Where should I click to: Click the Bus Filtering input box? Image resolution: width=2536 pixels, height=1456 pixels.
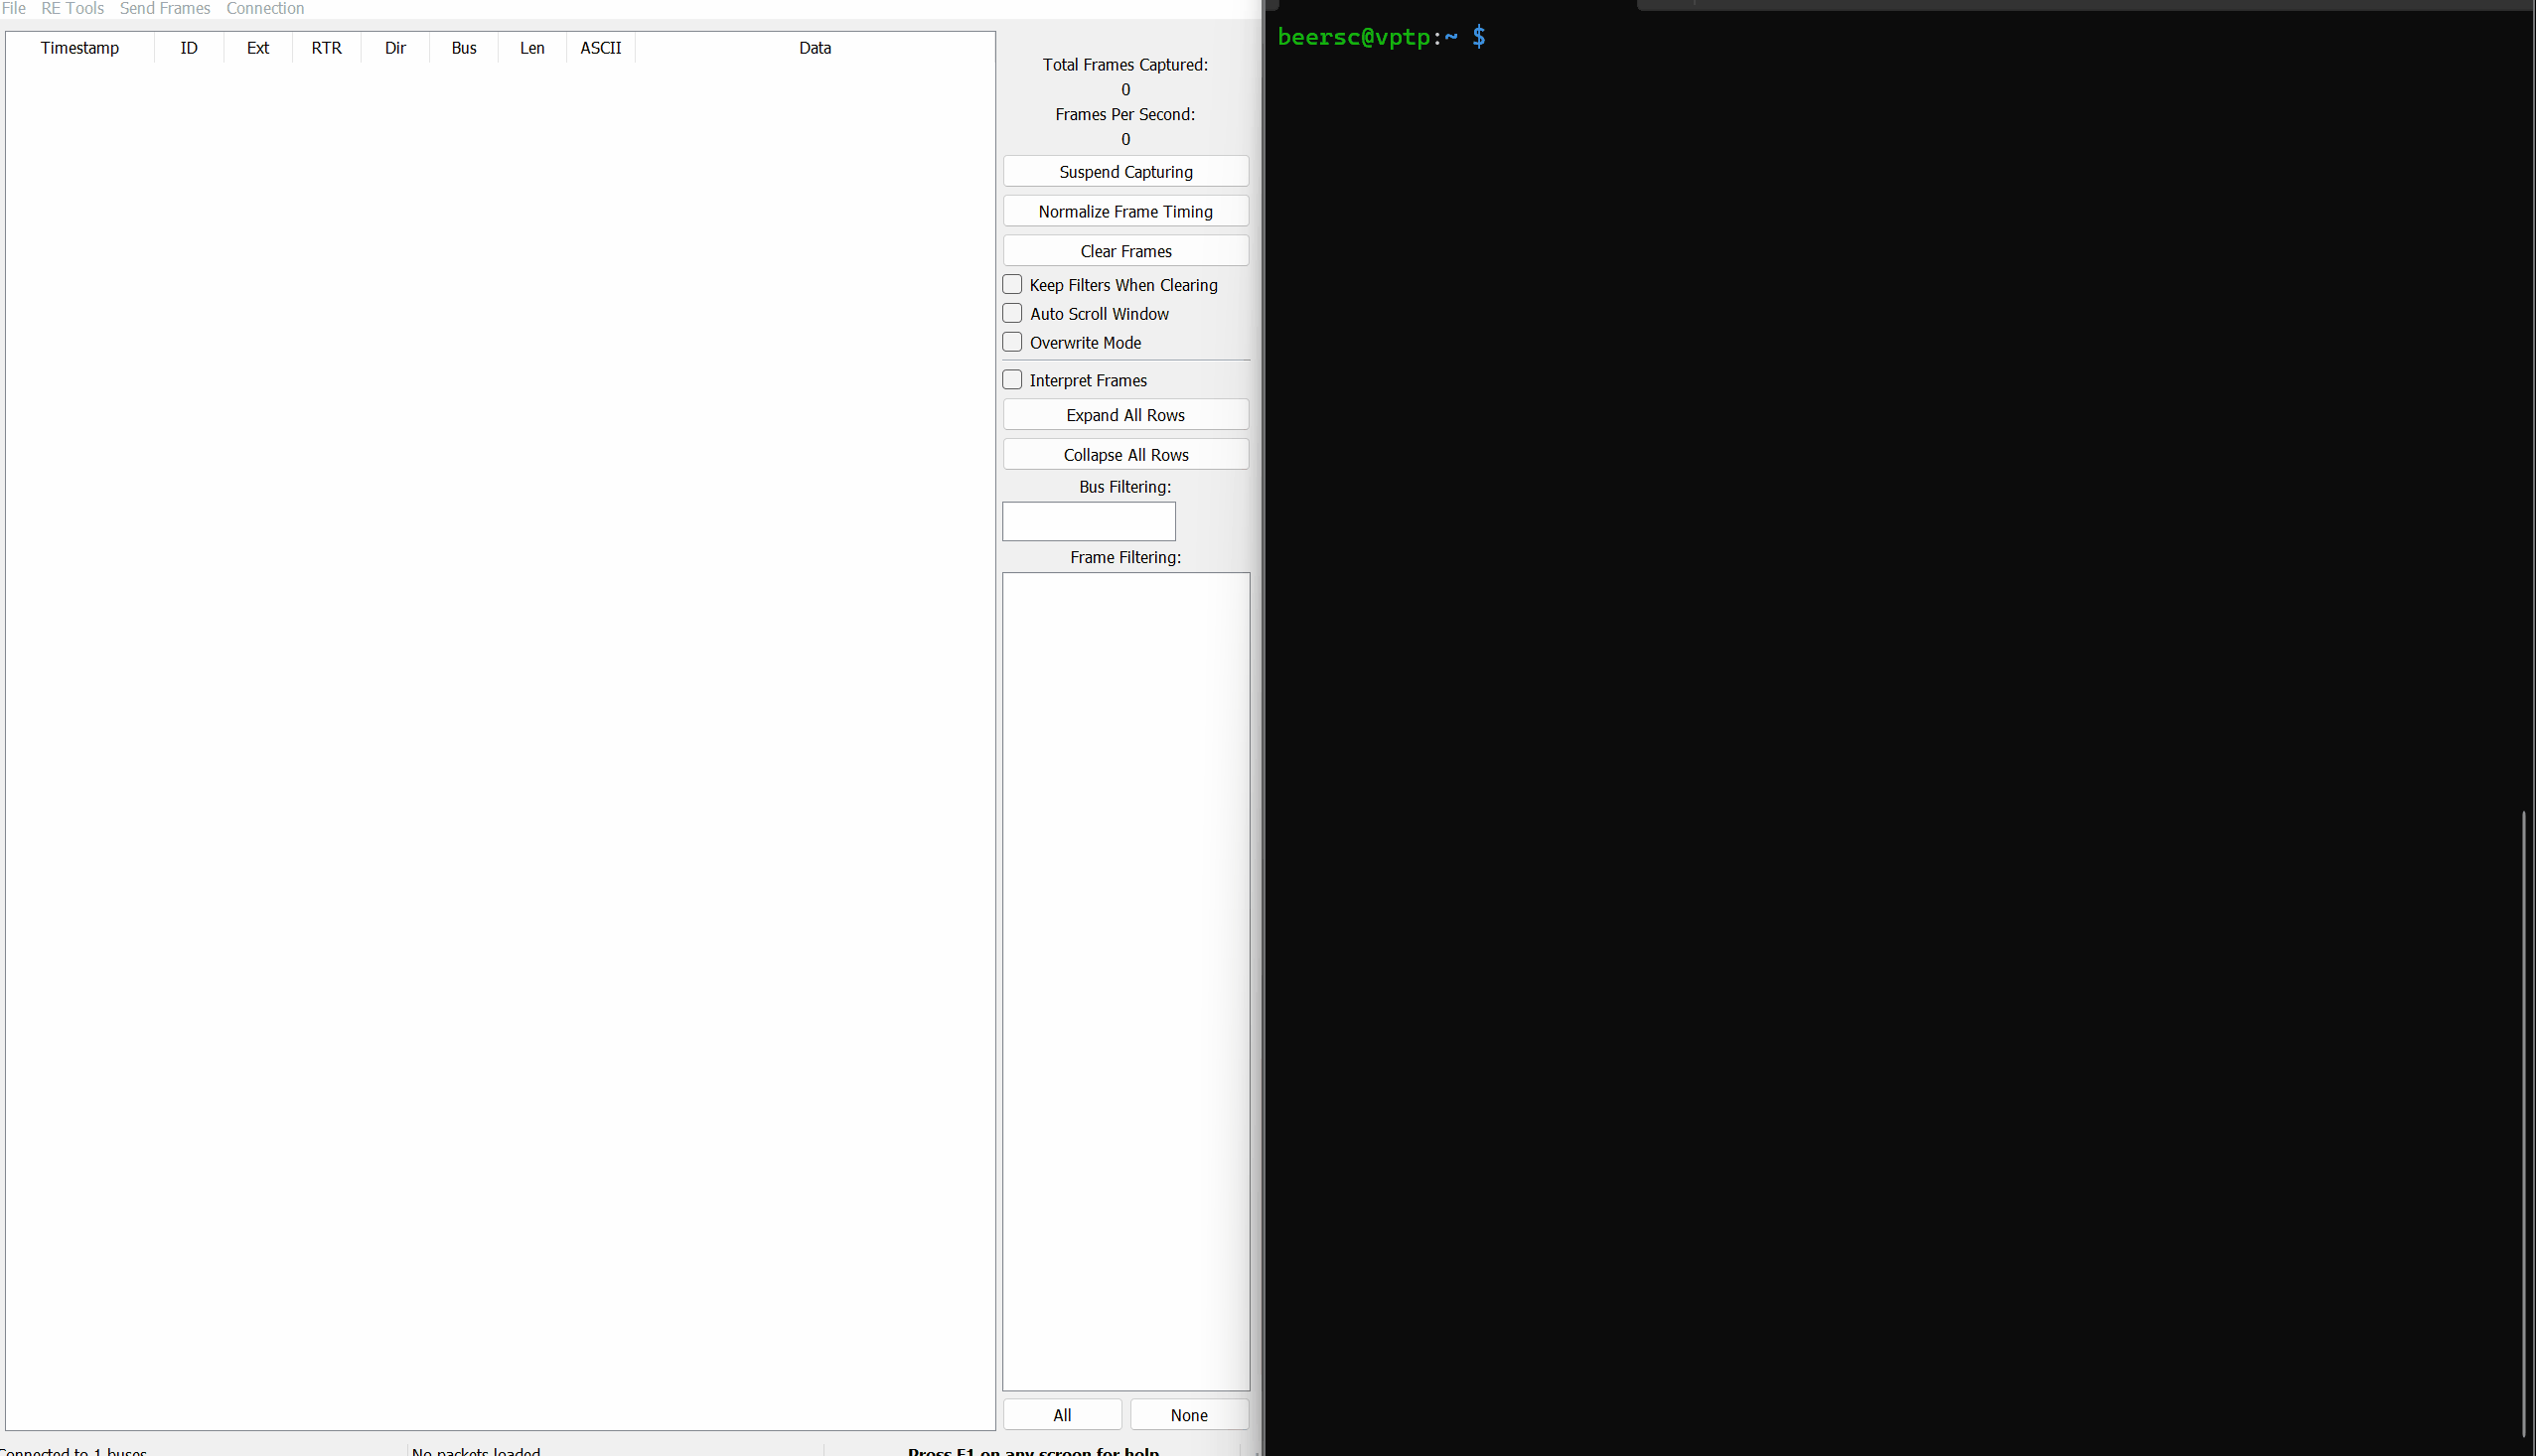click(1088, 522)
